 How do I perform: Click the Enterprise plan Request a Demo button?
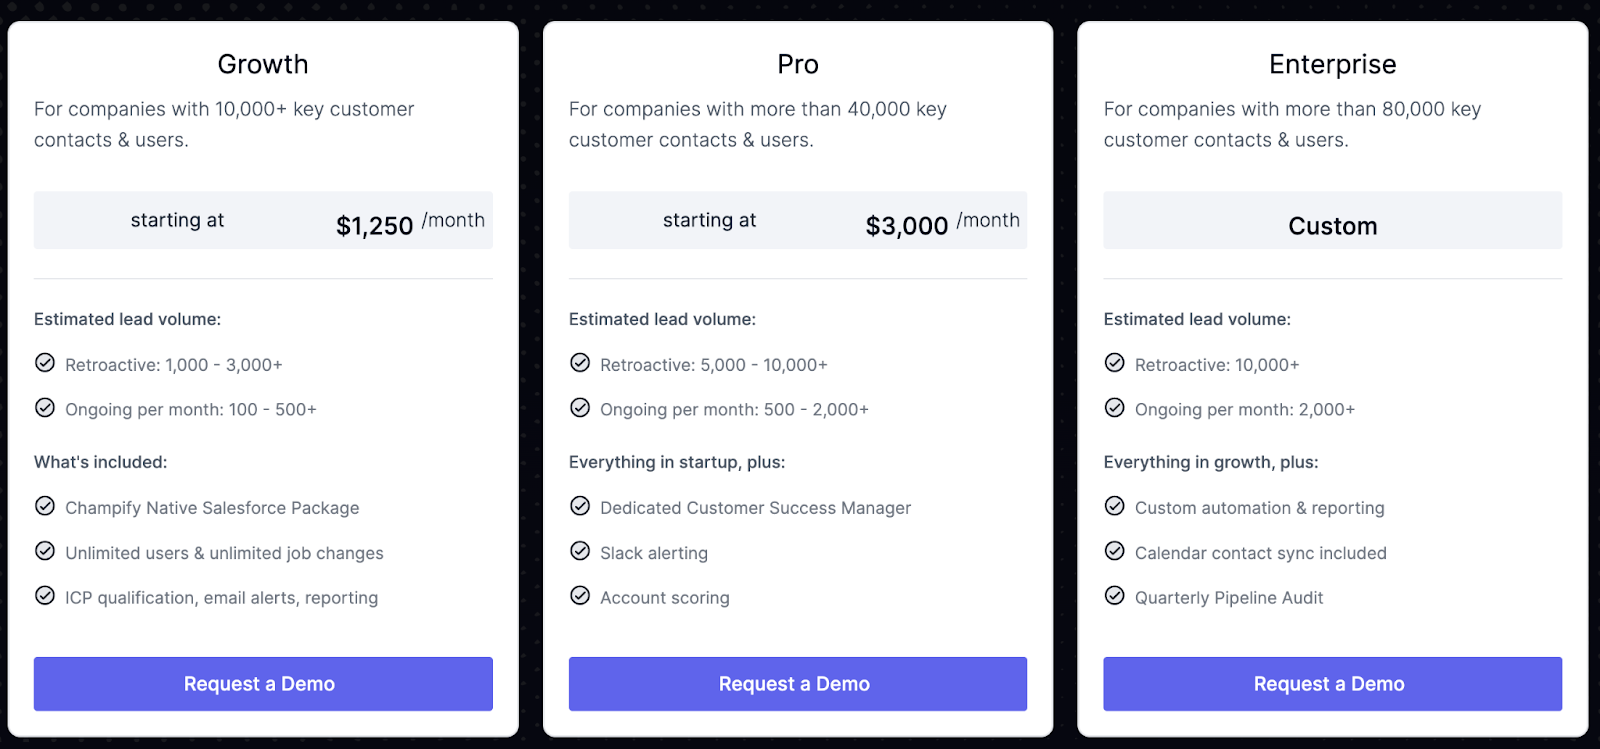point(1333,684)
